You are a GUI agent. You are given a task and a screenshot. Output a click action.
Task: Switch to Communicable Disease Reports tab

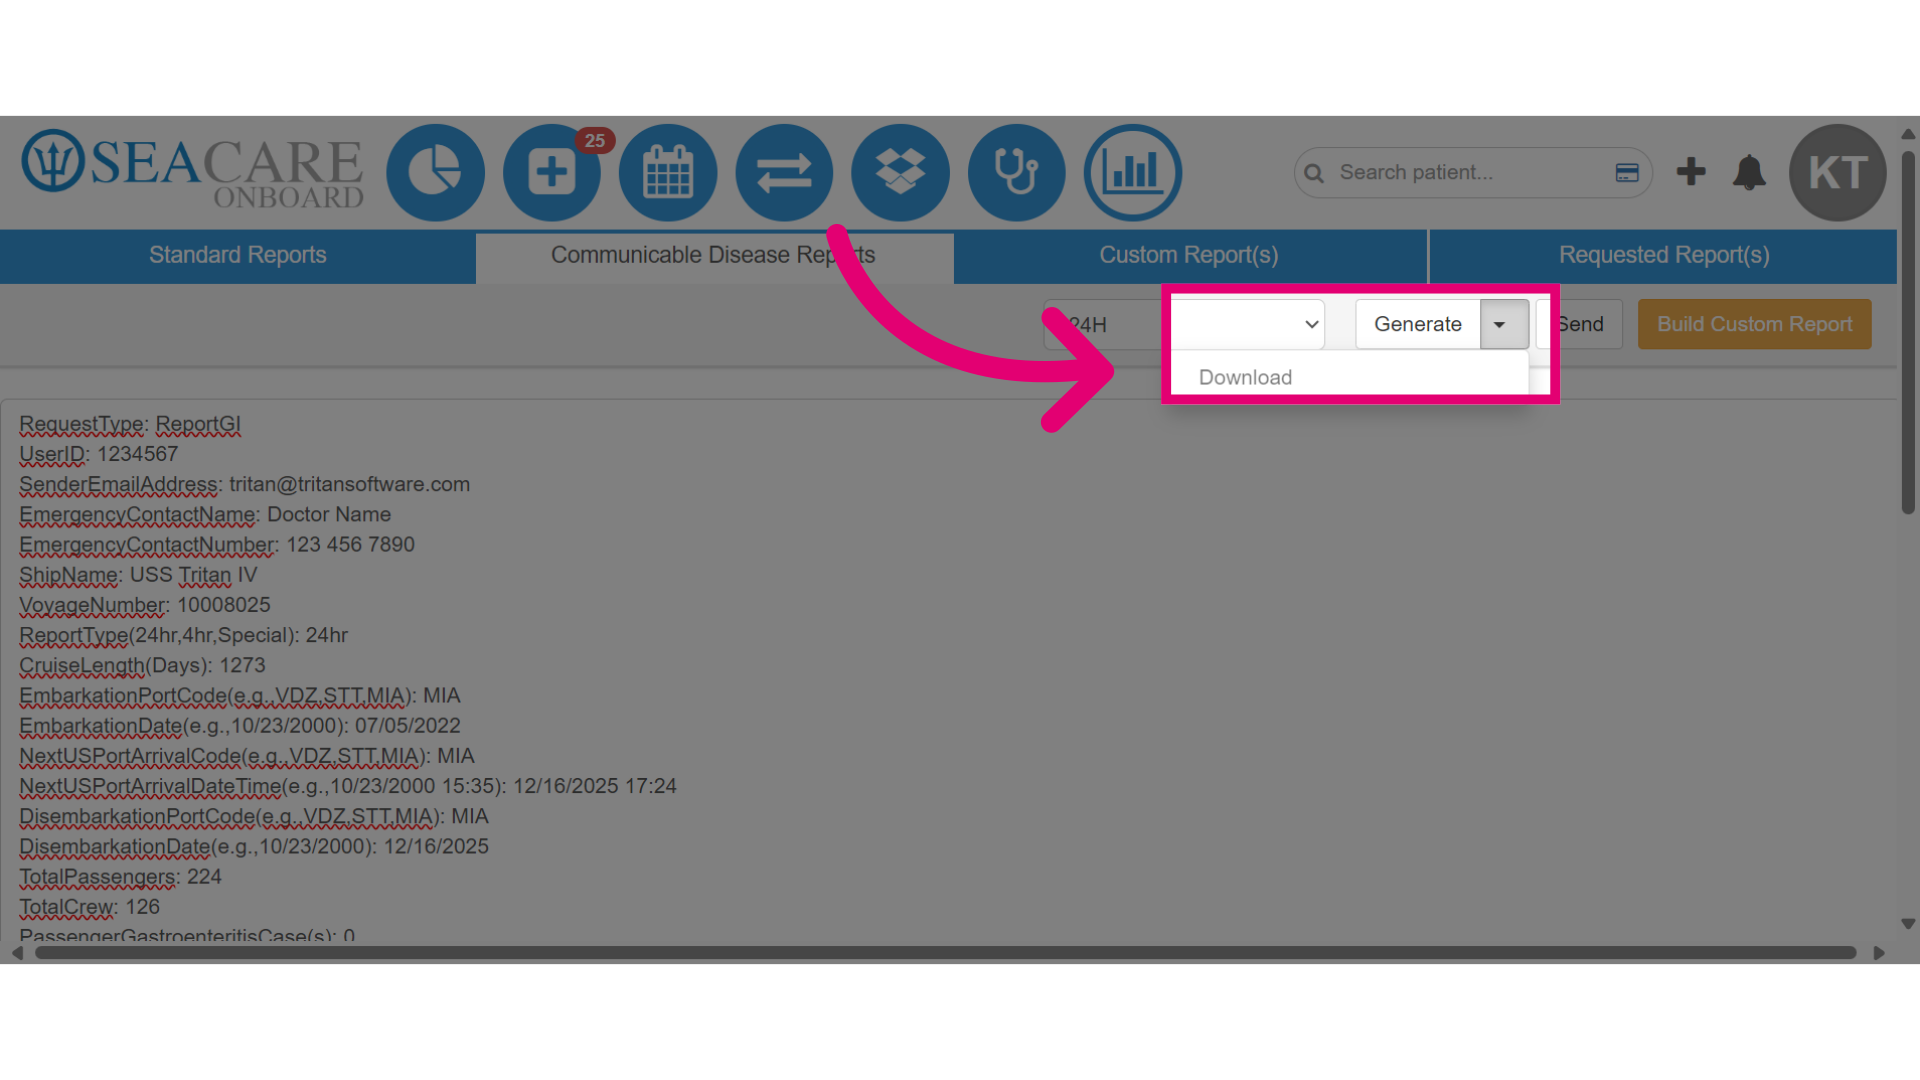coord(714,256)
